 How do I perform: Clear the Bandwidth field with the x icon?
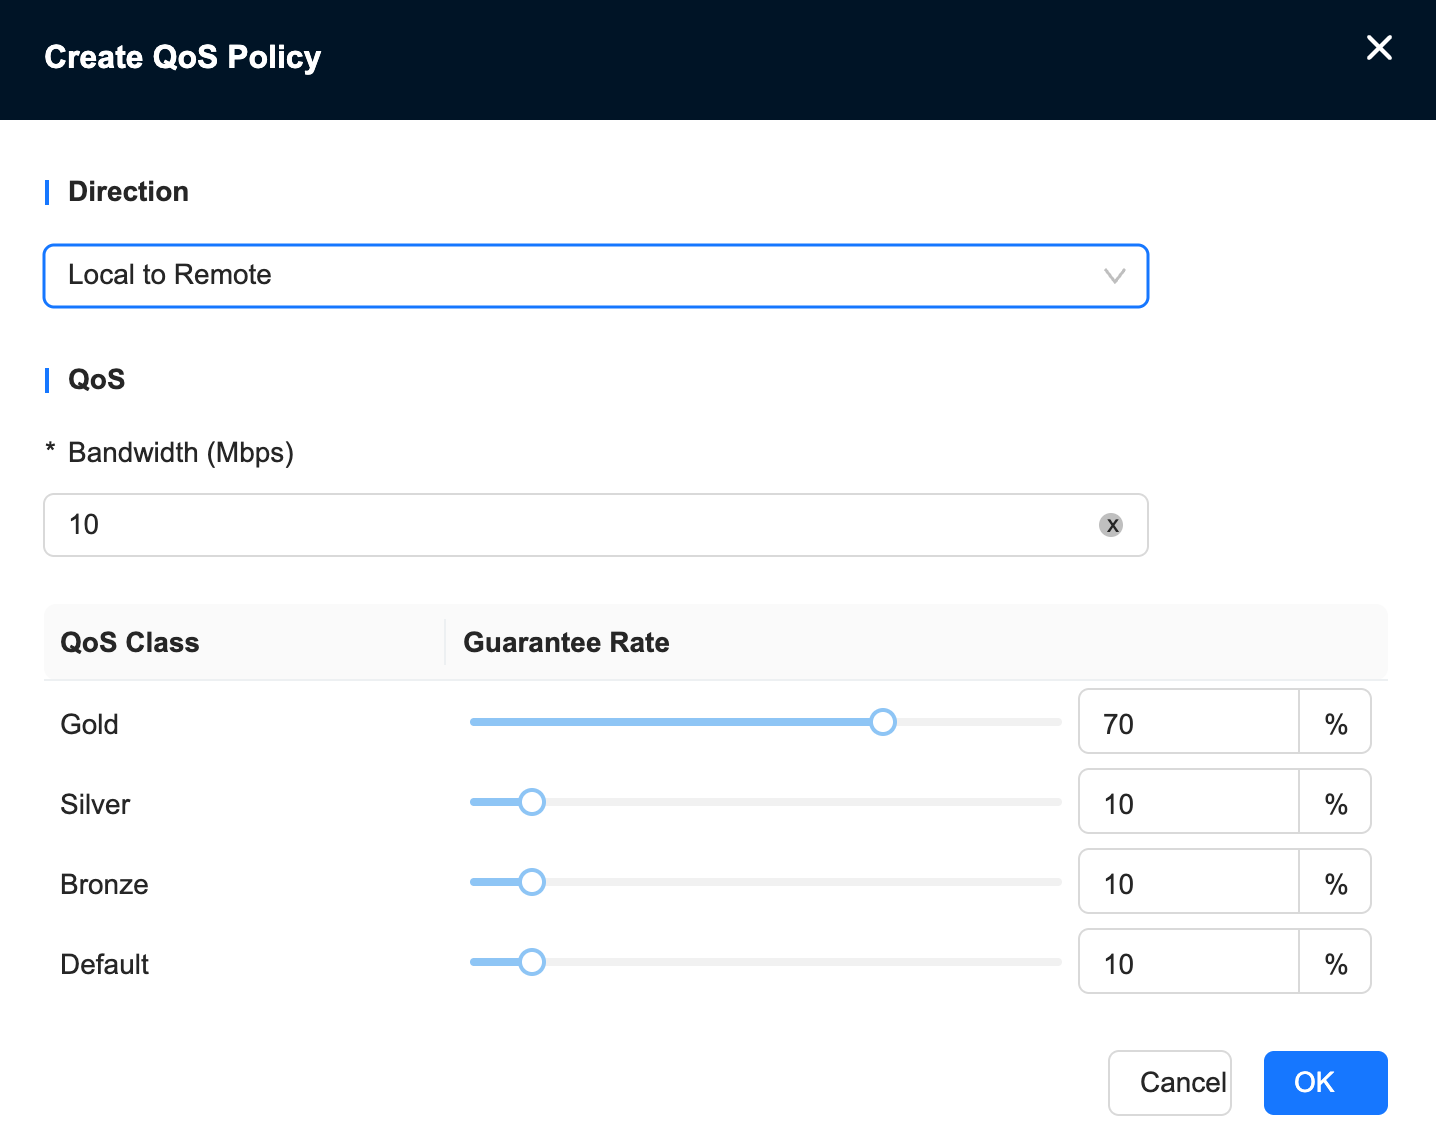coord(1111,525)
